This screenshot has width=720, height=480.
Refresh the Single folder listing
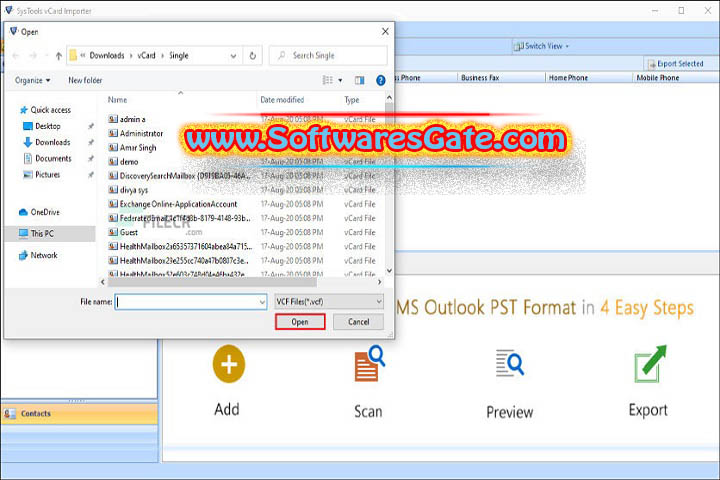(x=253, y=56)
